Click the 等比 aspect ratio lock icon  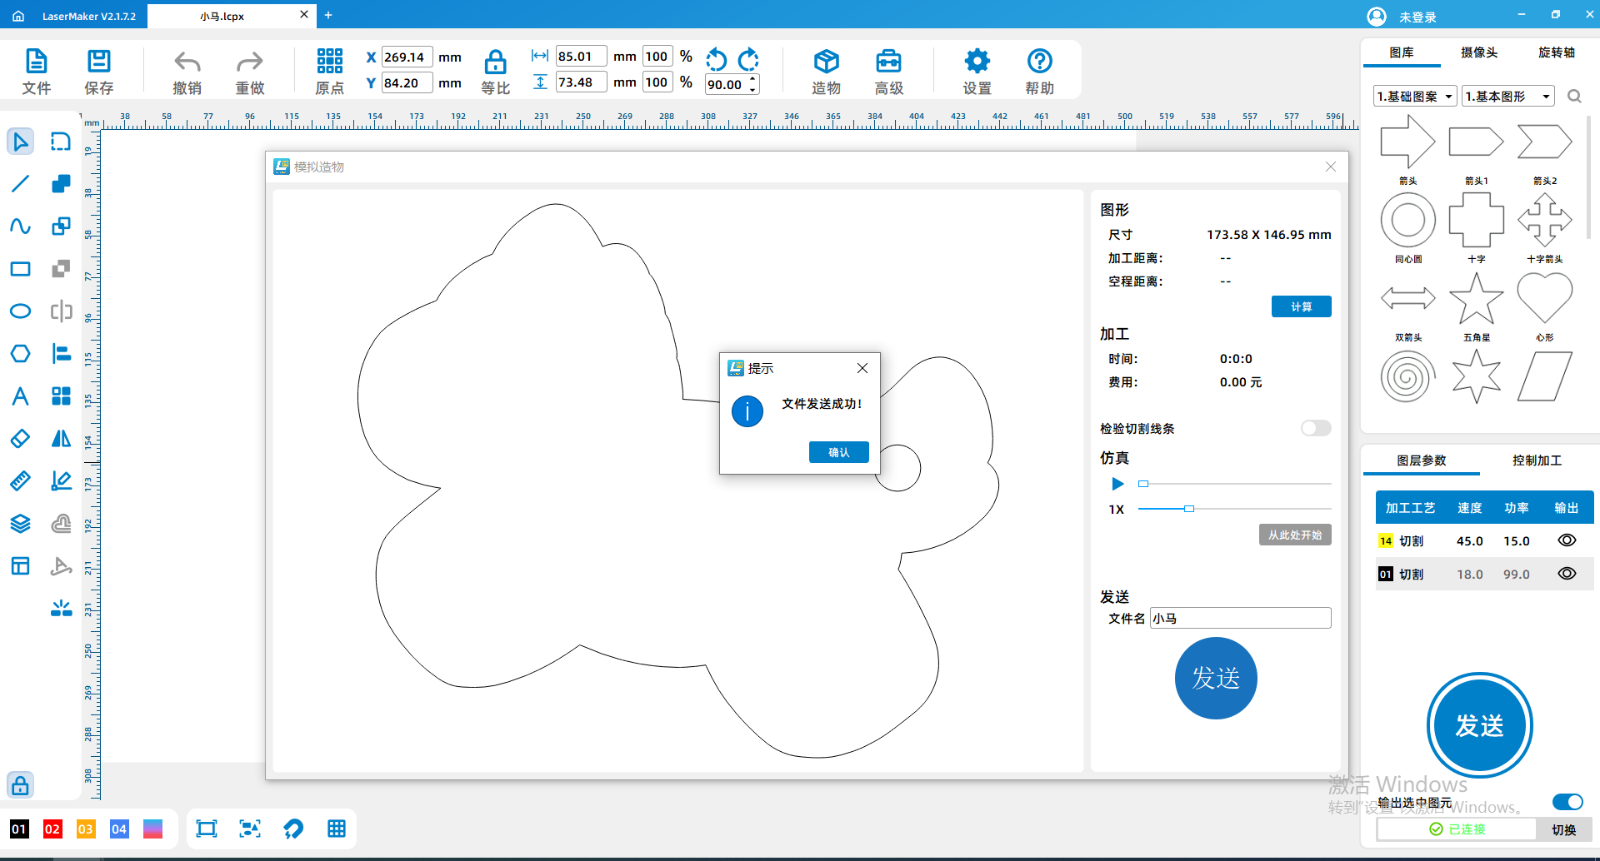(495, 61)
